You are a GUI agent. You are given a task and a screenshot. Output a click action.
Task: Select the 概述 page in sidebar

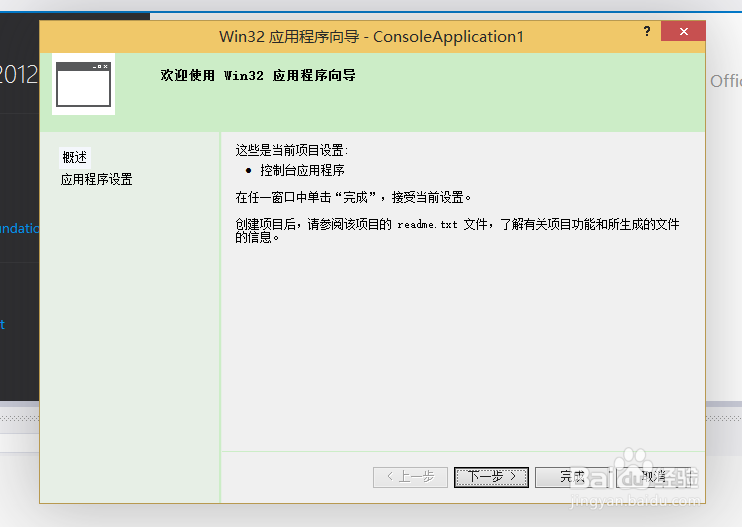pyautogui.click(x=75, y=158)
